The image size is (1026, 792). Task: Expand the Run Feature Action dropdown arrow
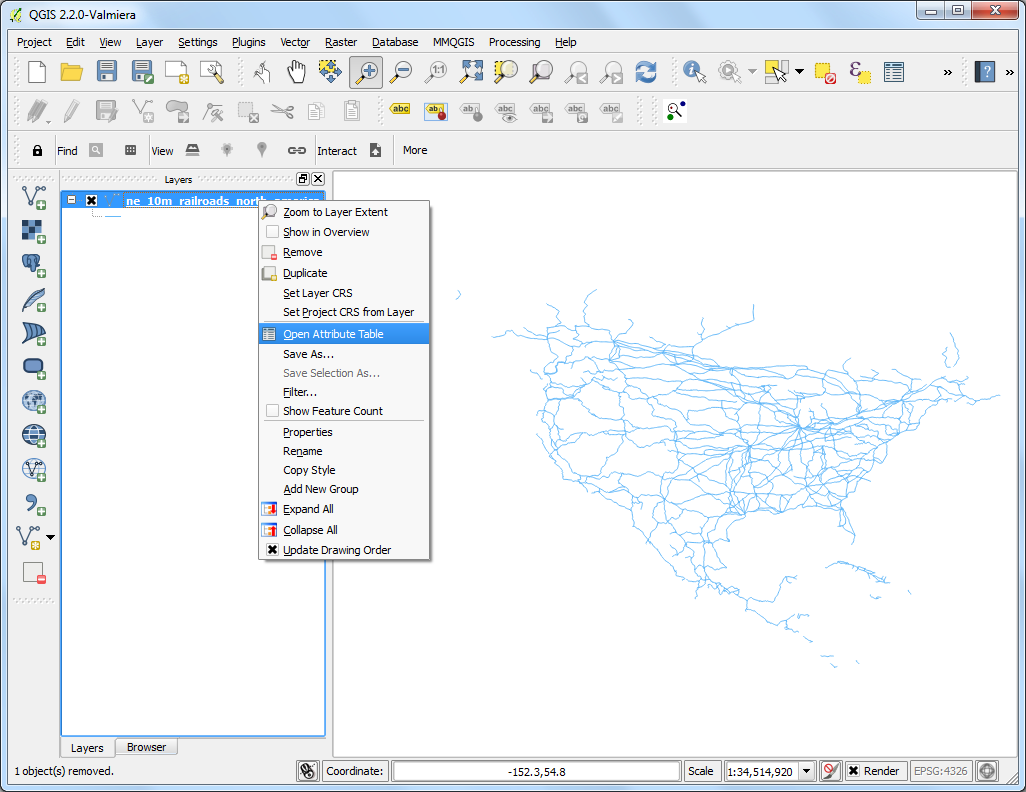point(752,71)
